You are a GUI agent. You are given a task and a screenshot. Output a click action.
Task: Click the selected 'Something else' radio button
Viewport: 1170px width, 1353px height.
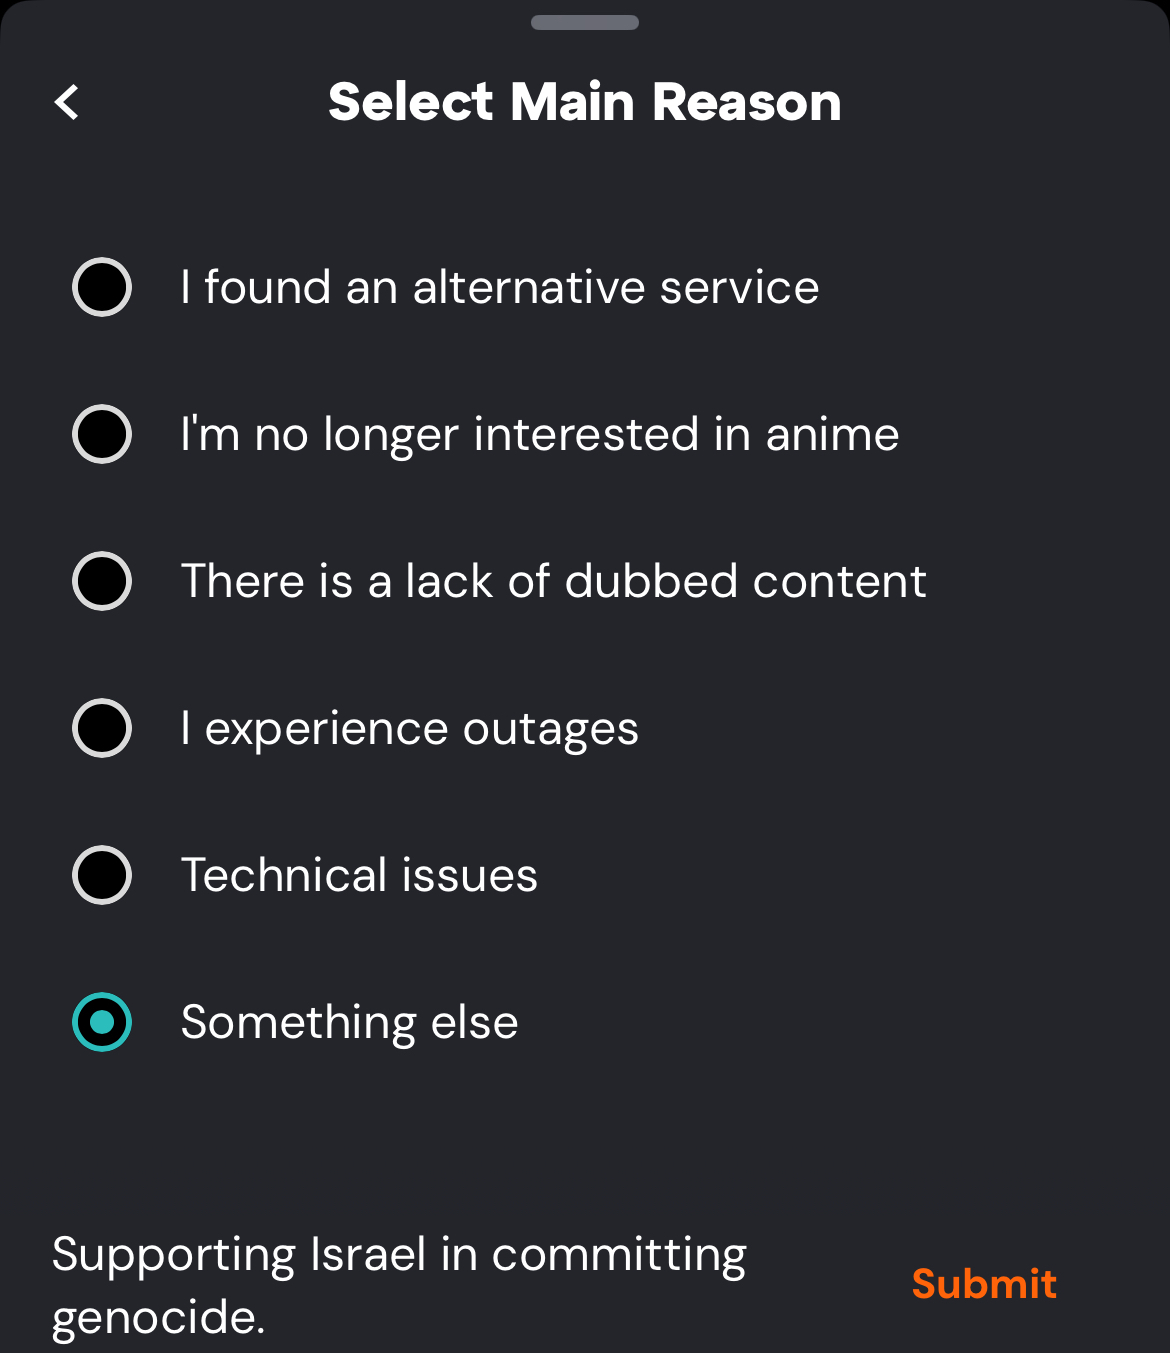point(102,1022)
